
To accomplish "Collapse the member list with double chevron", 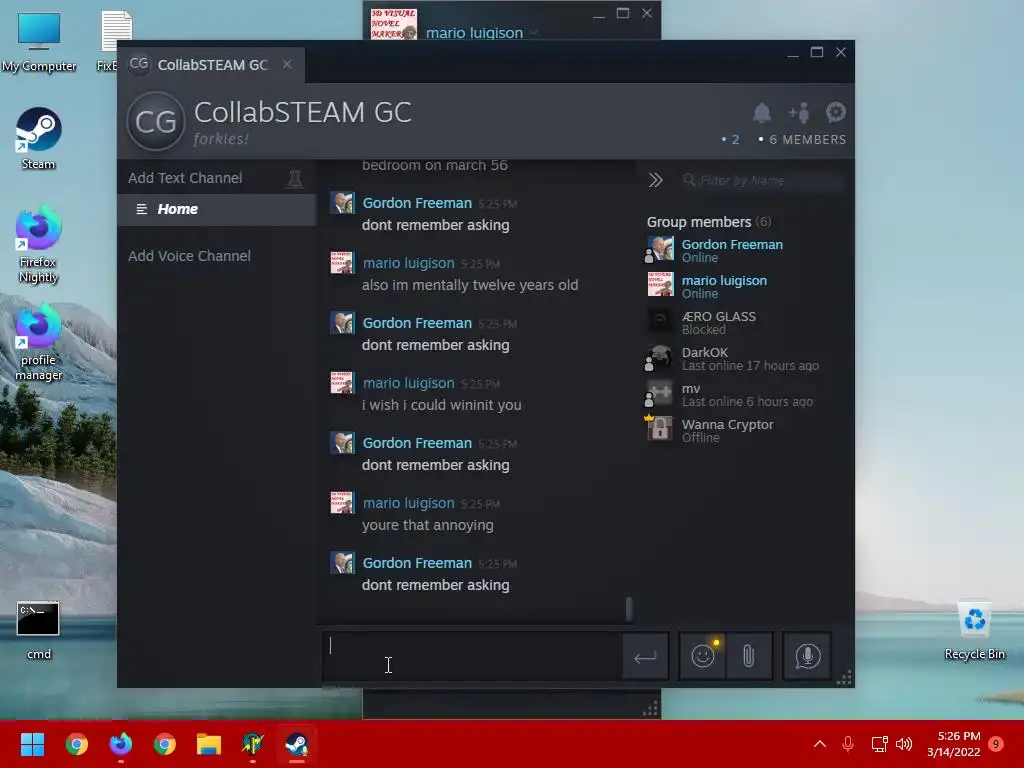I will click(x=656, y=180).
